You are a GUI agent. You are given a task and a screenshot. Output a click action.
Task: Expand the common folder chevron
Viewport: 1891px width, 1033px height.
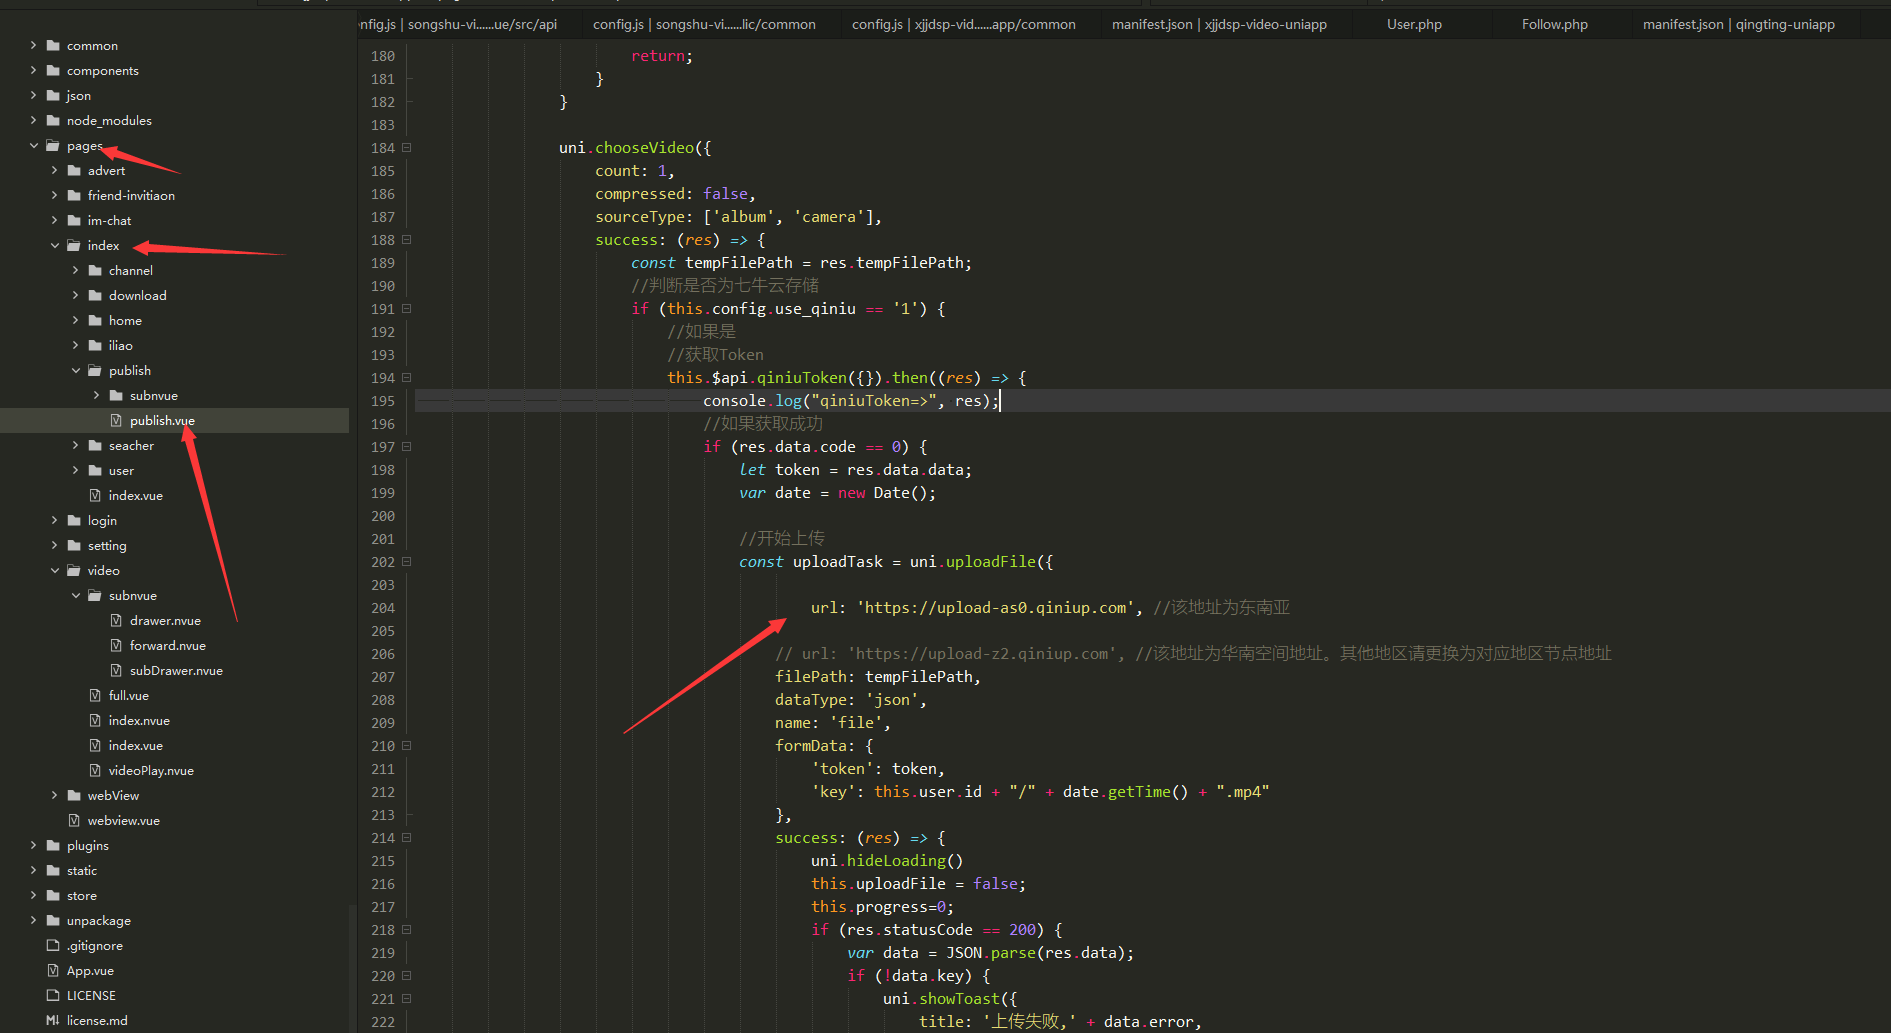click(x=33, y=45)
